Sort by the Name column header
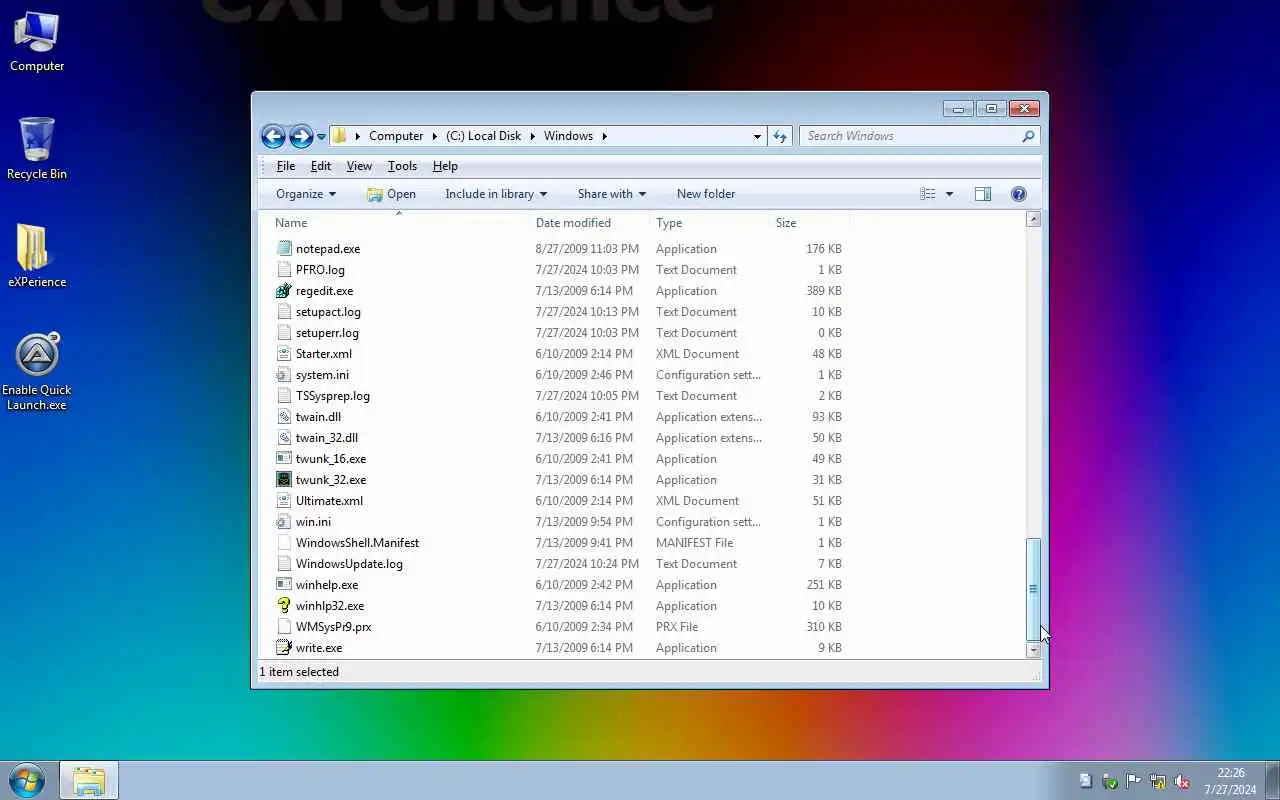This screenshot has height=800, width=1280. pyautogui.click(x=399, y=223)
